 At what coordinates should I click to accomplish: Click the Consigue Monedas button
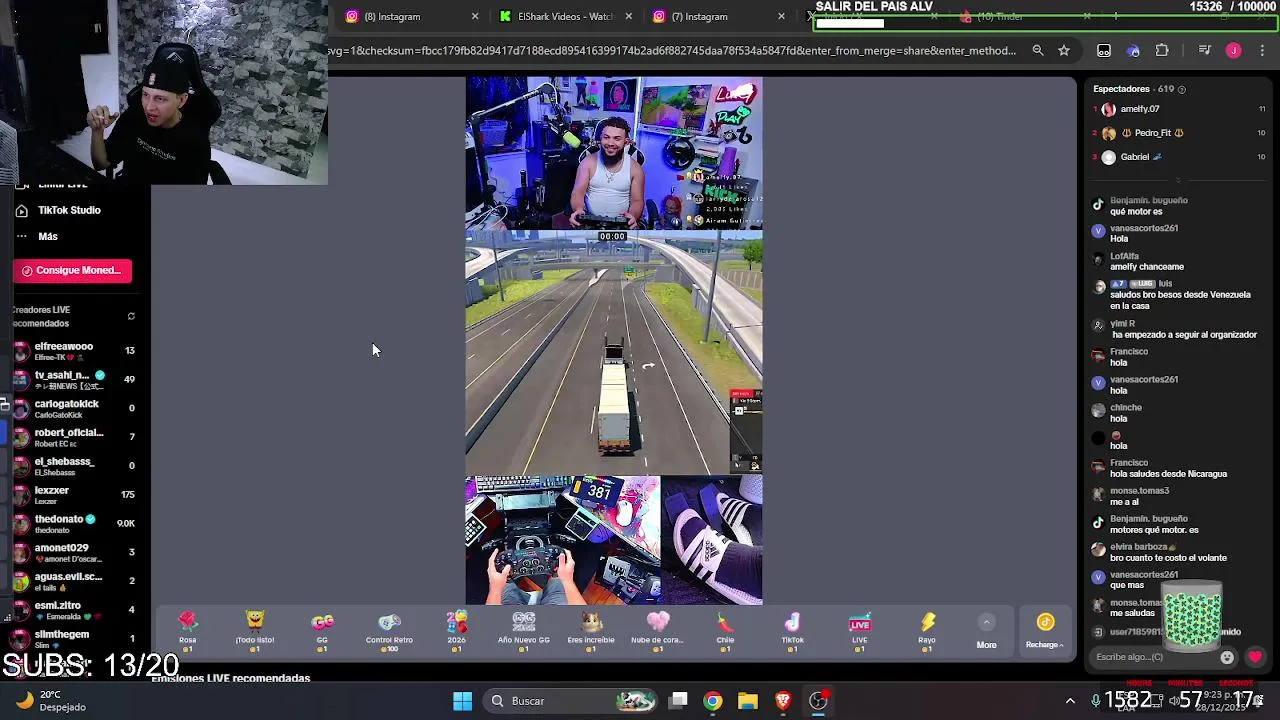point(72,270)
